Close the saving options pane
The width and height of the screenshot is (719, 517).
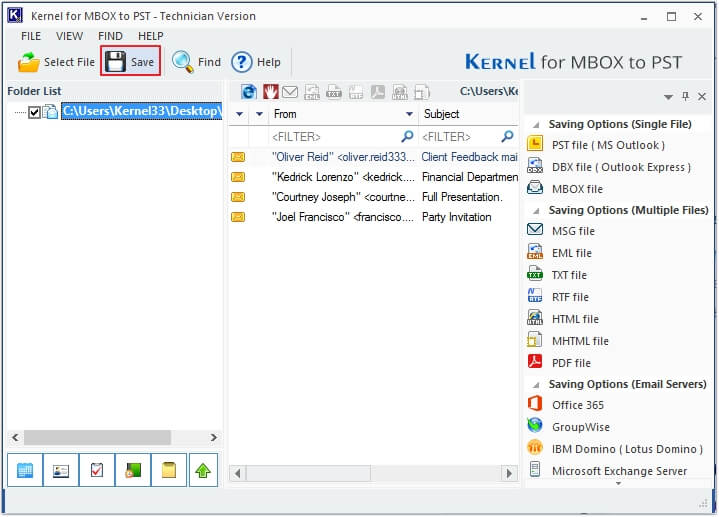coord(702,96)
